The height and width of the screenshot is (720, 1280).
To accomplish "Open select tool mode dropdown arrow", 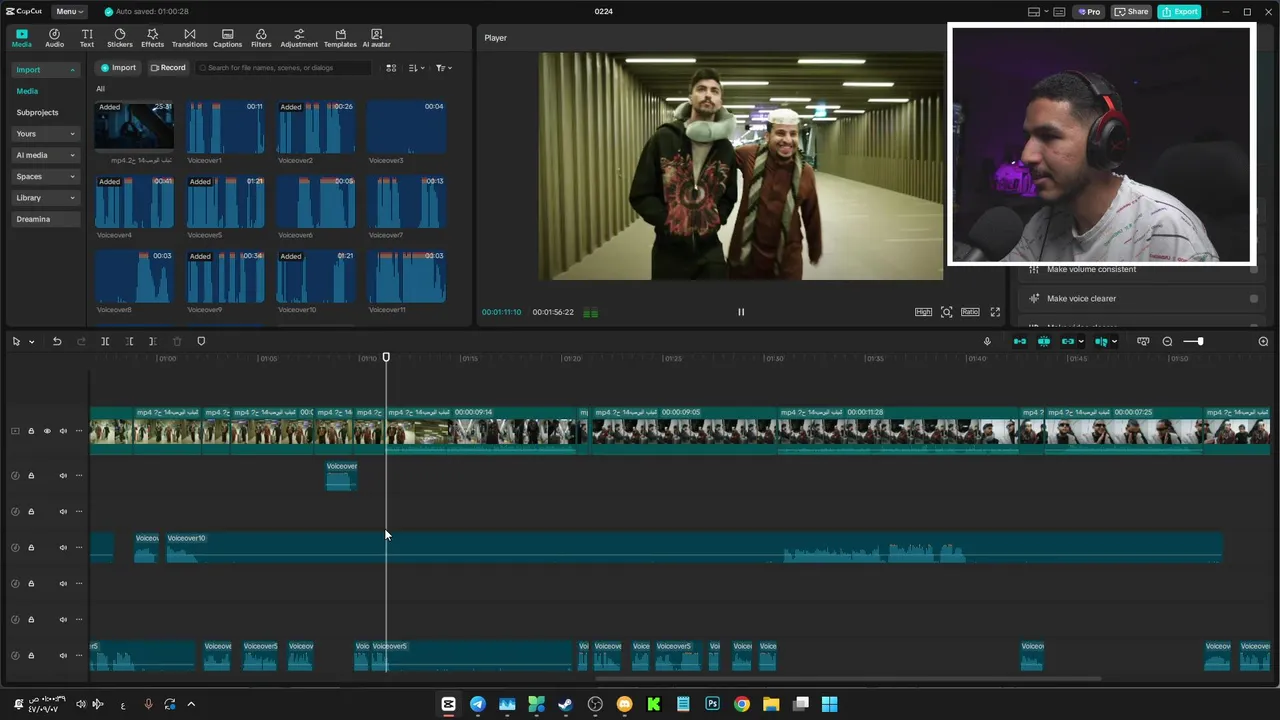I will tap(31, 342).
